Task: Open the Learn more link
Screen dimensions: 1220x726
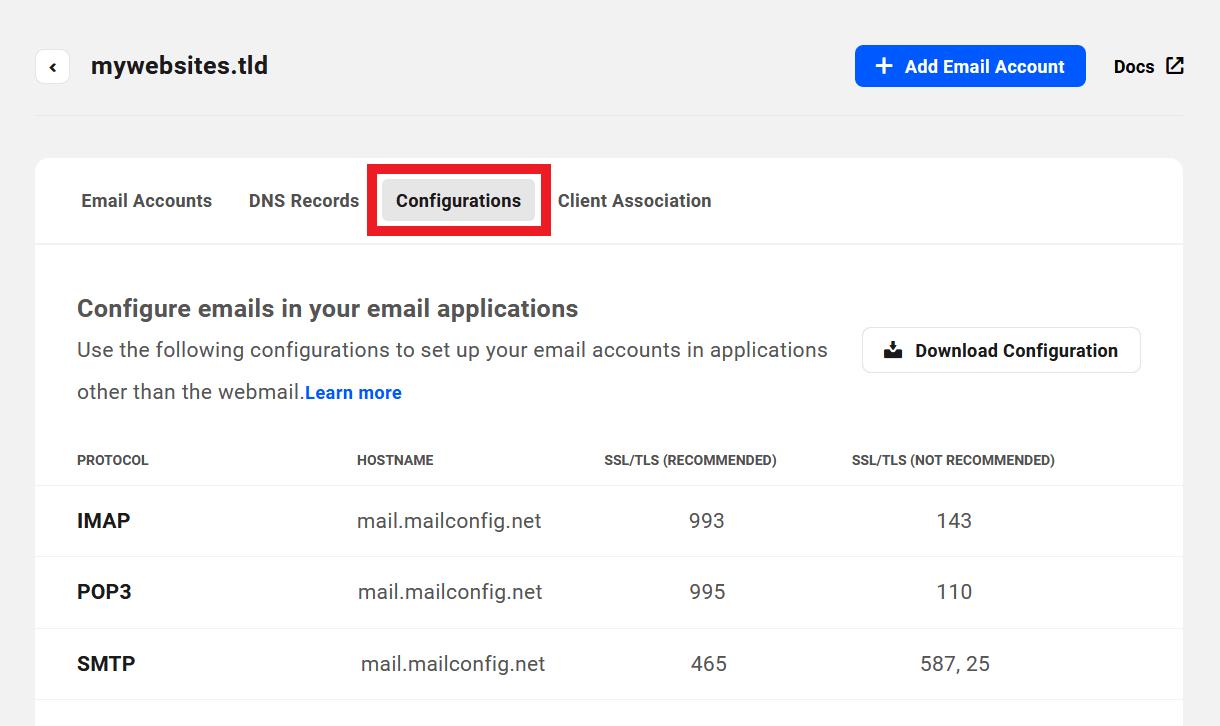Action: coord(353,392)
